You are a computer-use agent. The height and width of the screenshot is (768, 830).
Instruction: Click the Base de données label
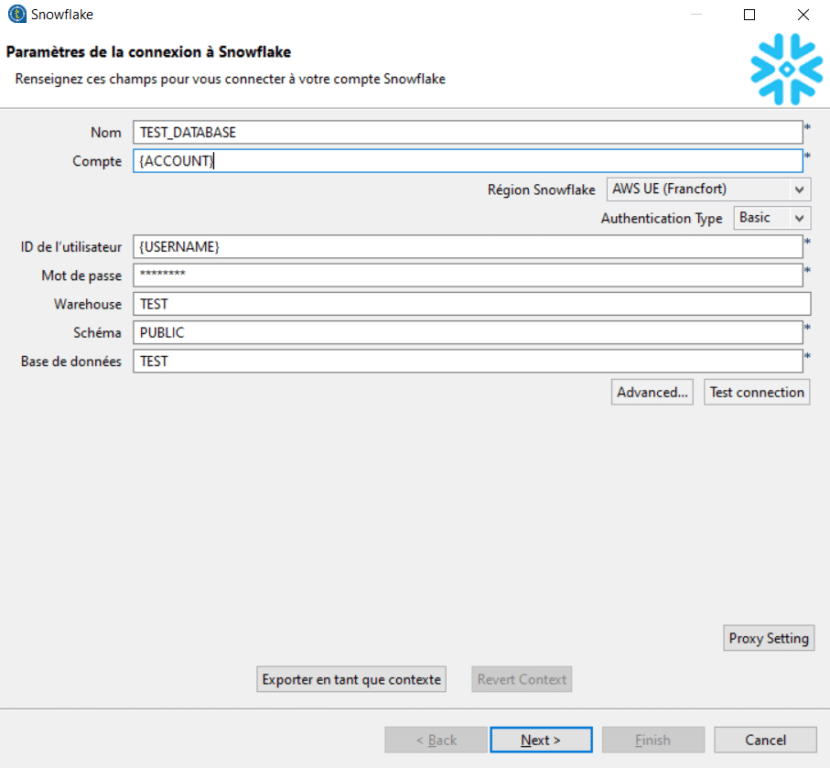coord(71,362)
